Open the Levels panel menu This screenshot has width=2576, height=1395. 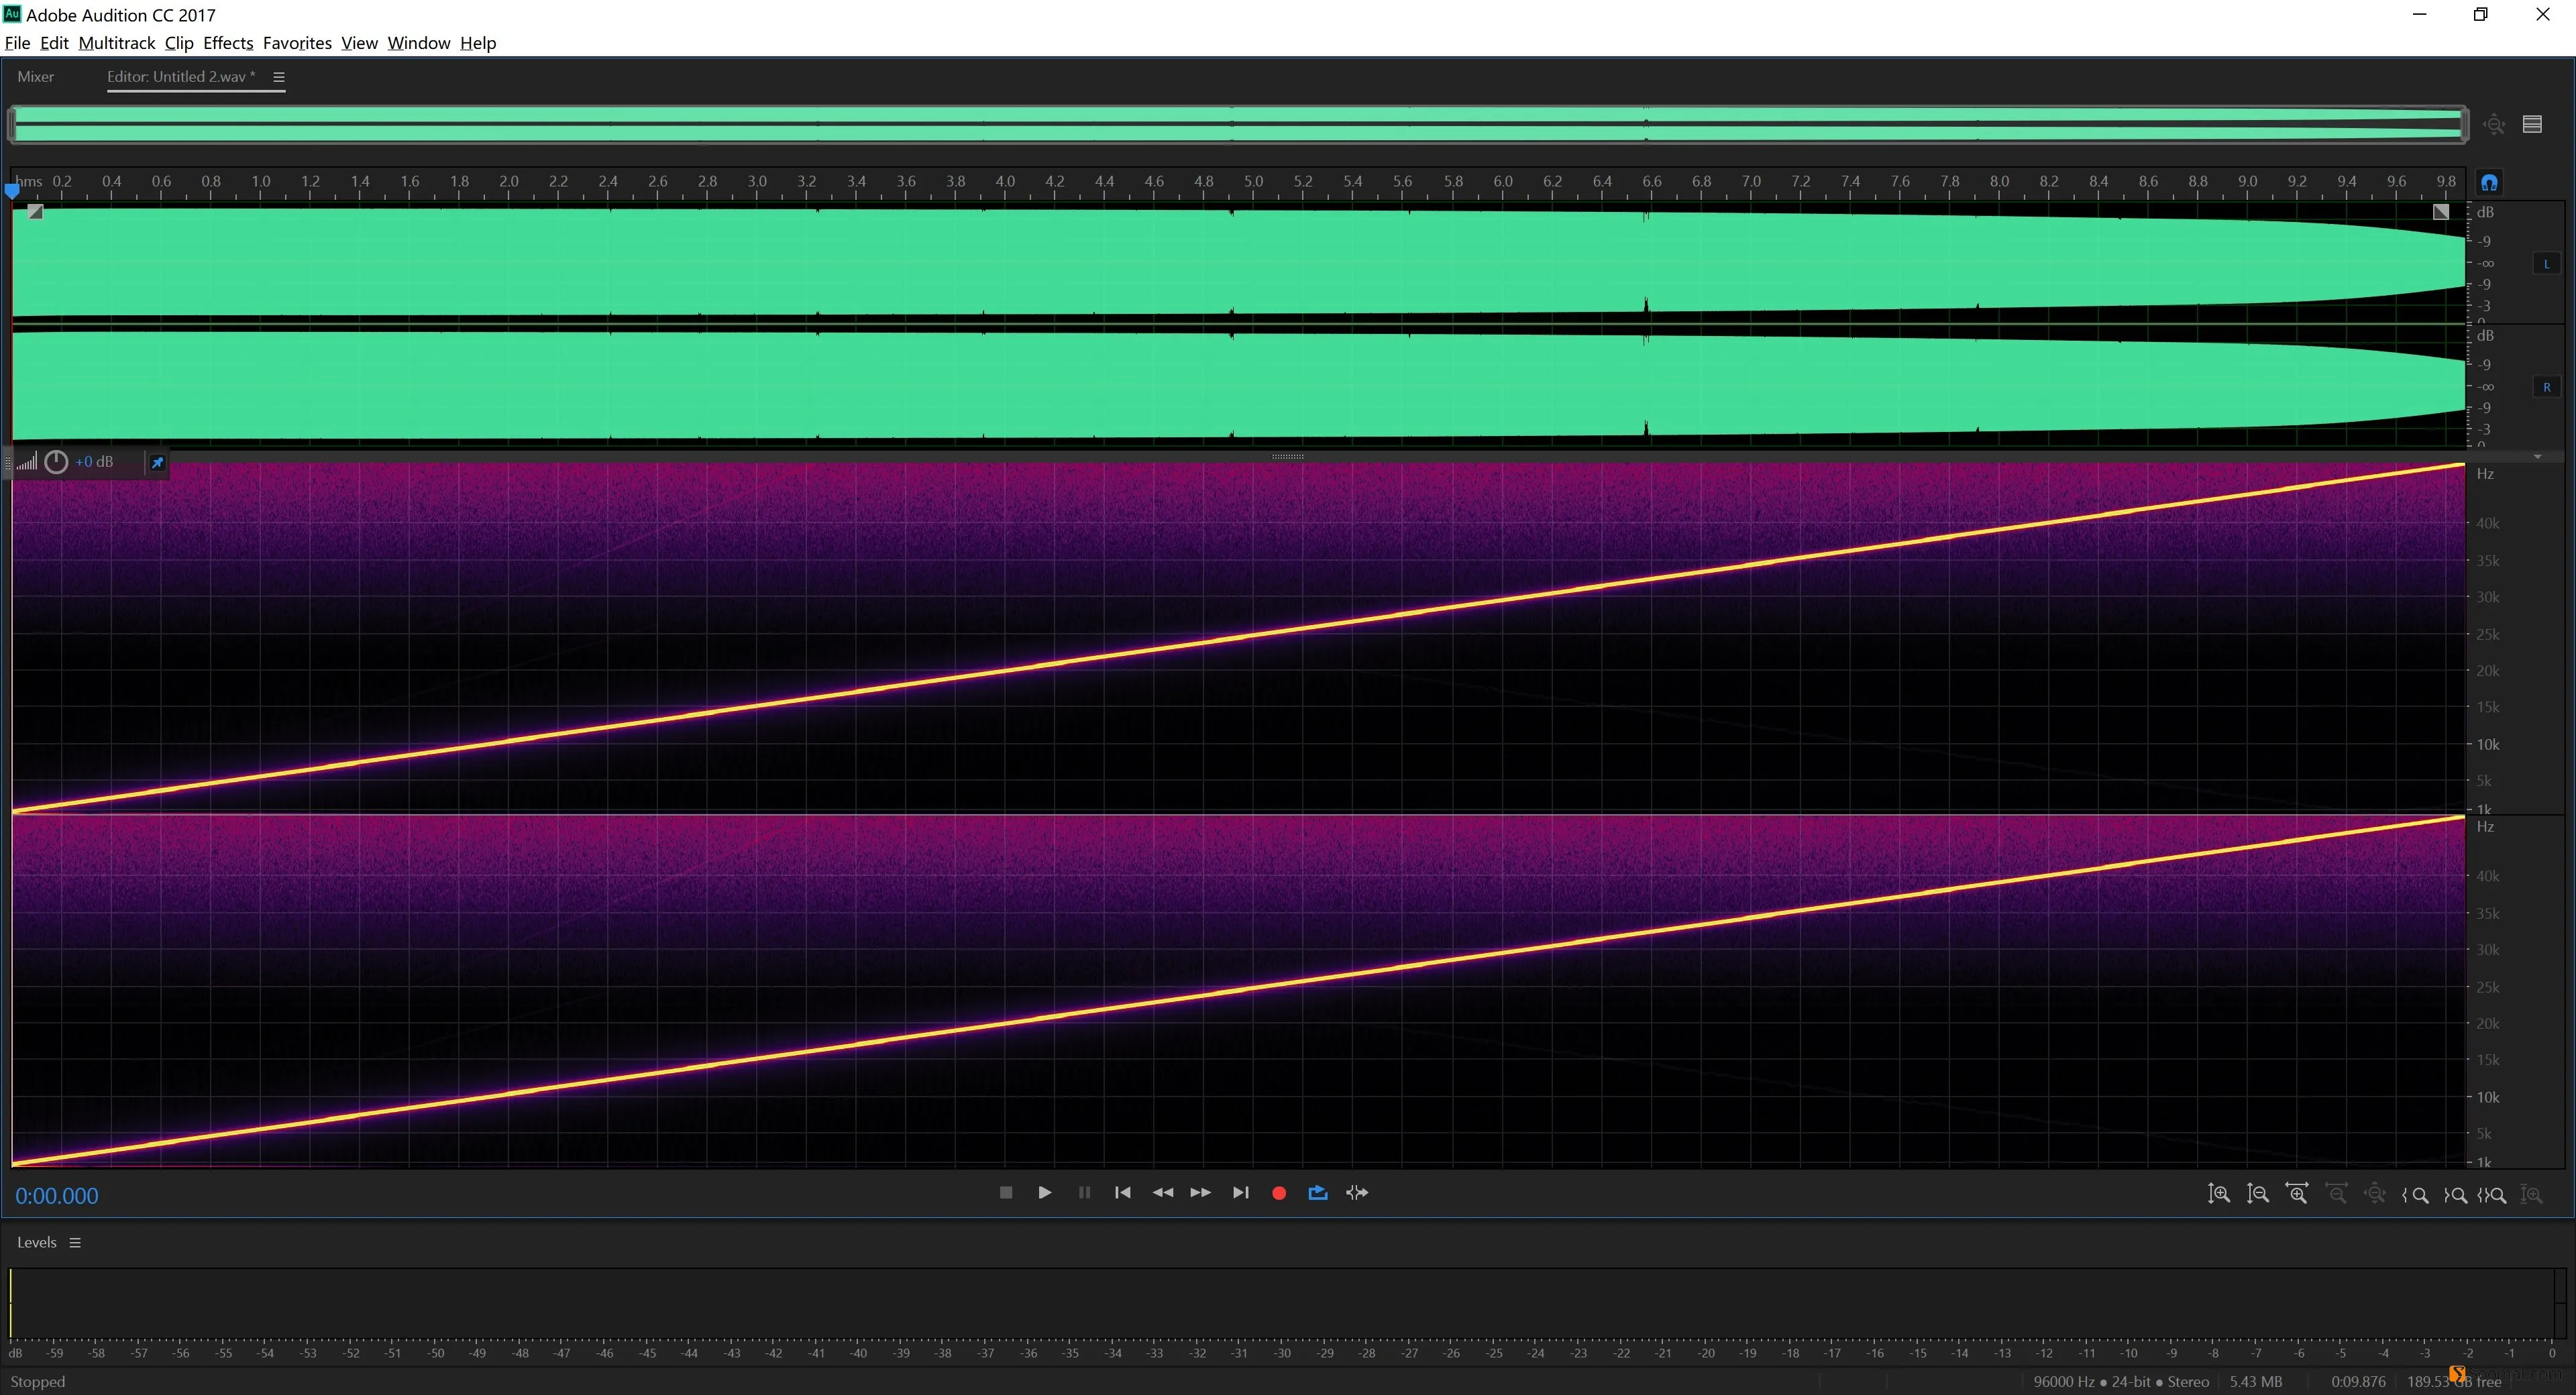pyautogui.click(x=75, y=1242)
